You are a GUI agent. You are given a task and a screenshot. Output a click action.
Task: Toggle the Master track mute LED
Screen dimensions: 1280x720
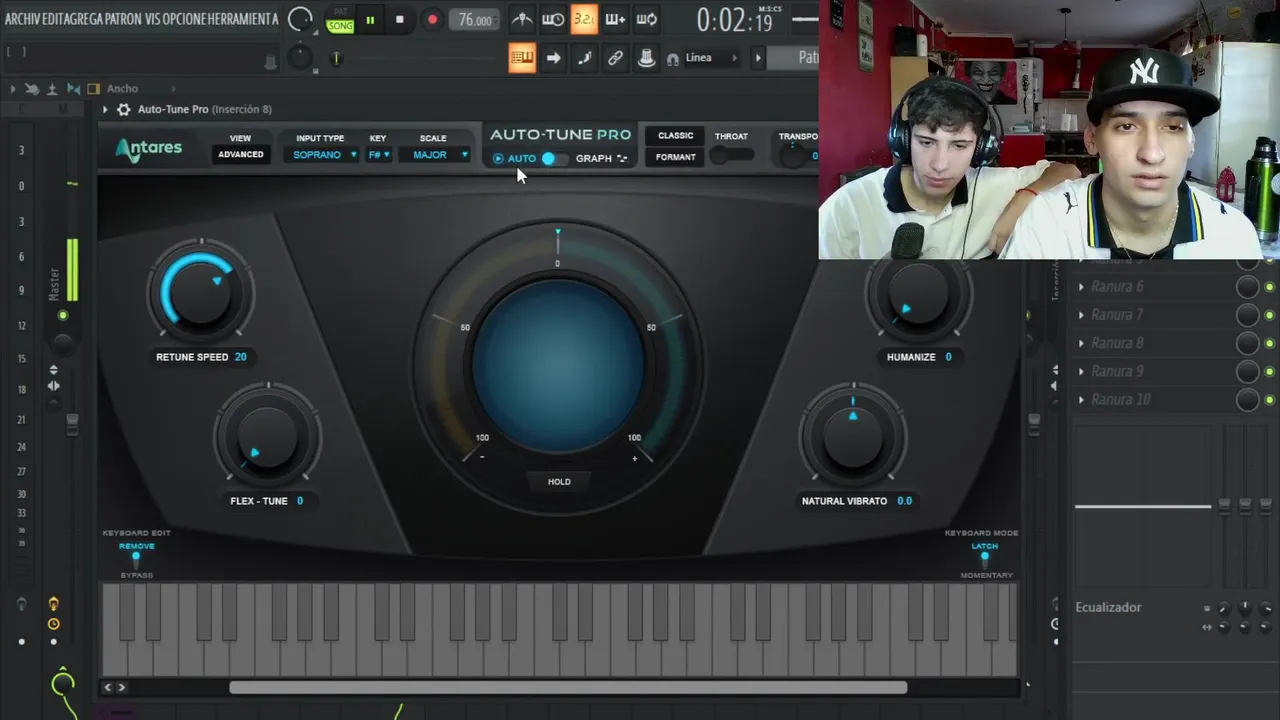tap(63, 315)
